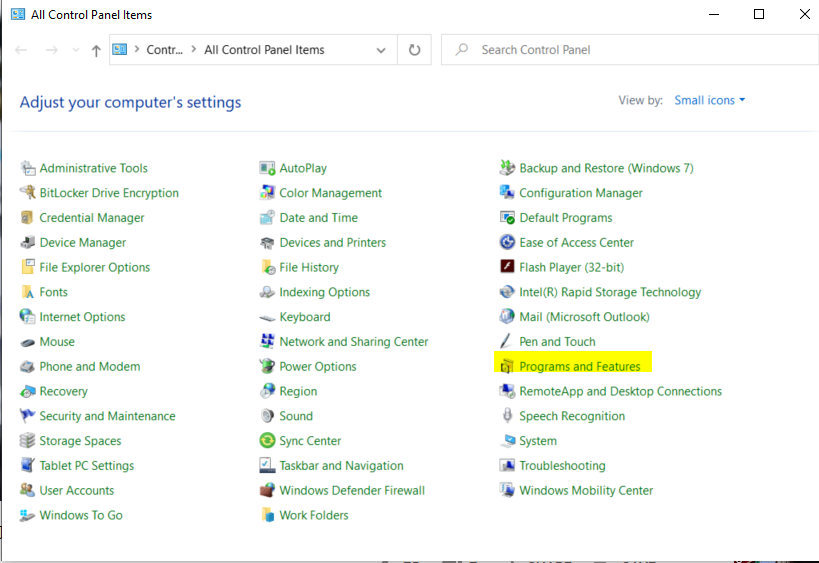Click the Mail (Microsoft Outlook) icon

pos(508,317)
